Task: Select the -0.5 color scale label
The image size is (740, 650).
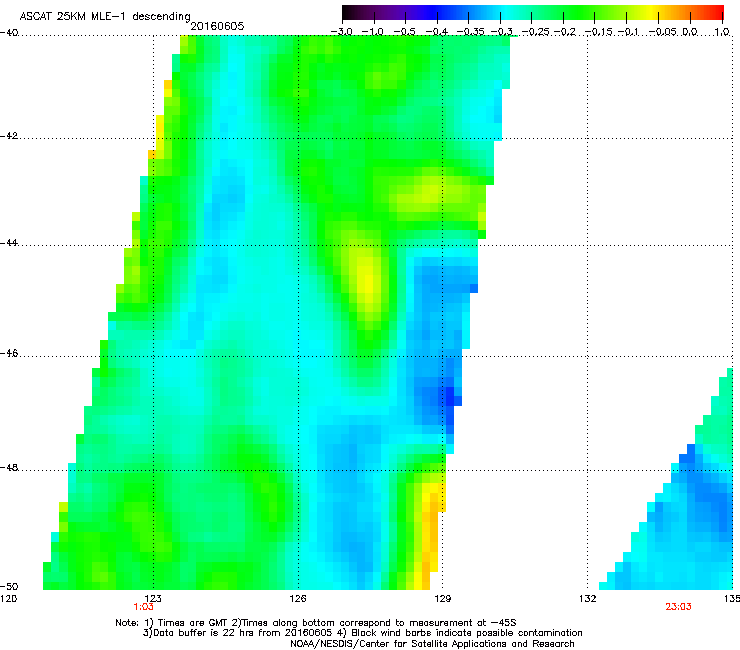Action: click(404, 32)
